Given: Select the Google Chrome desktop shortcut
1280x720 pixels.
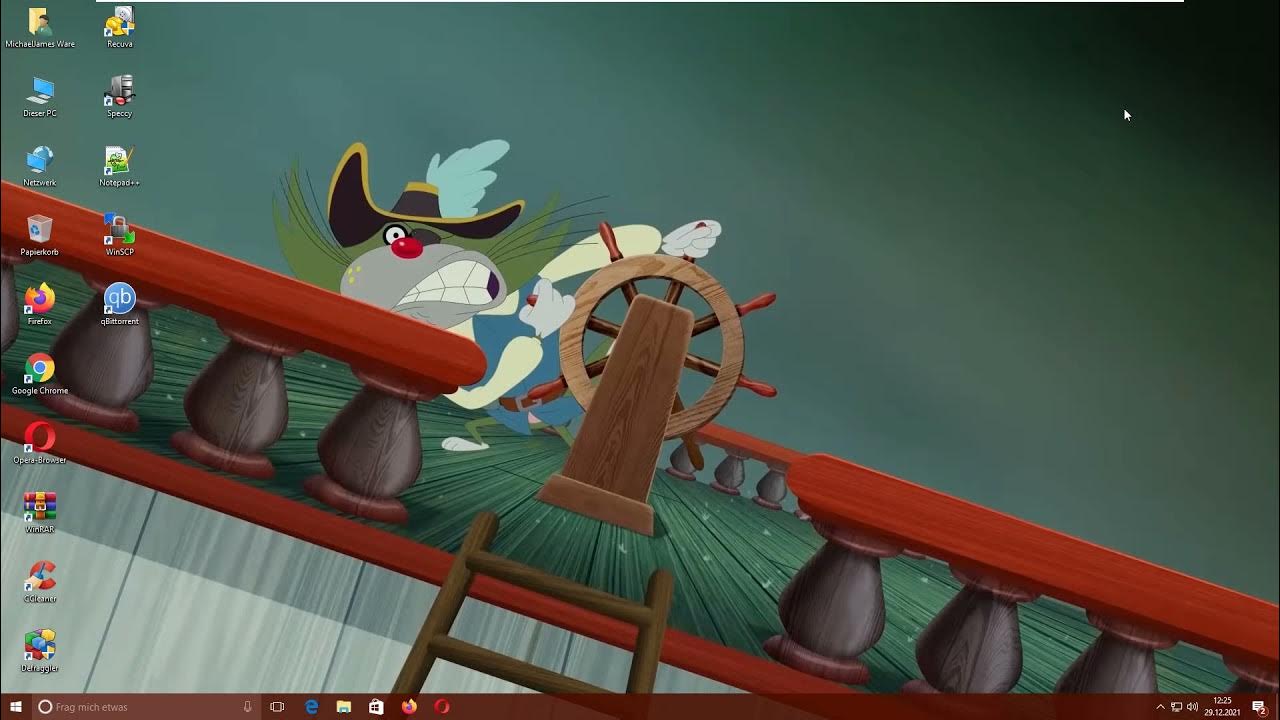Looking at the screenshot, I should [x=40, y=374].
